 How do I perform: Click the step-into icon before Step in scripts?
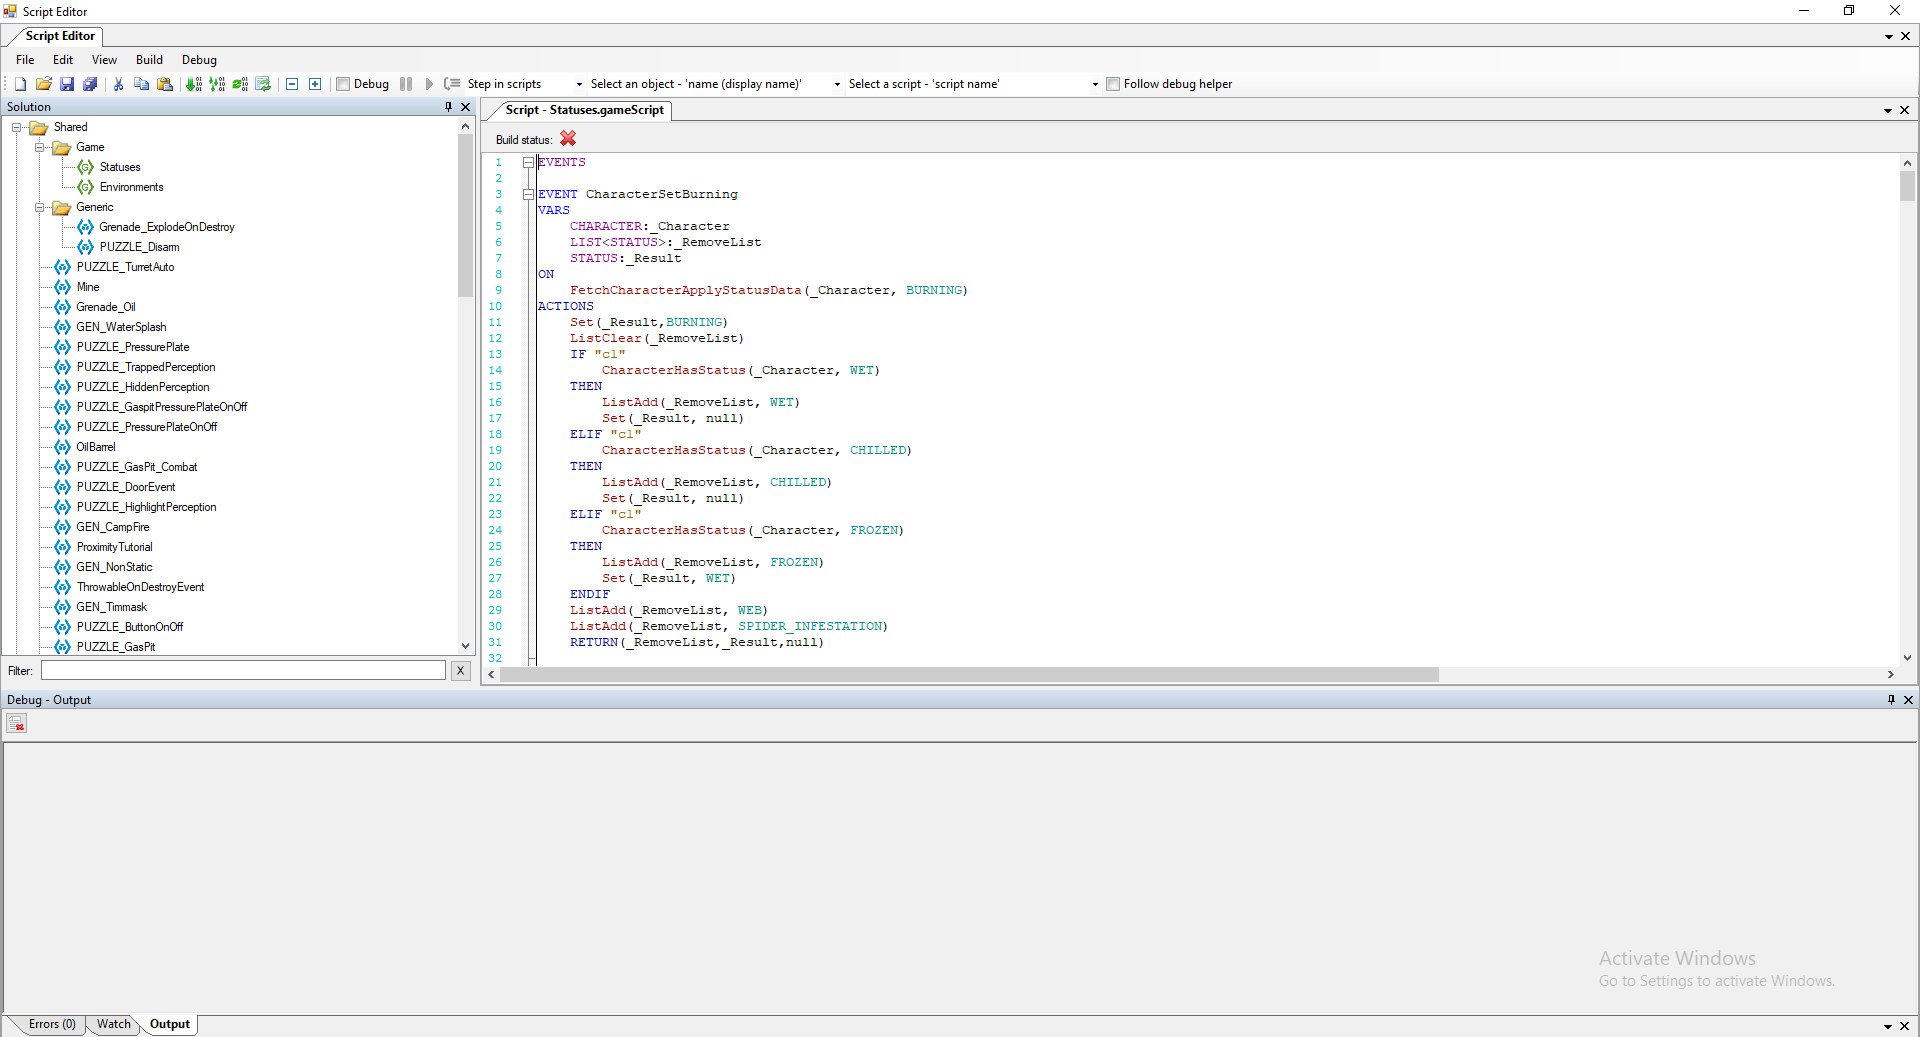pyautogui.click(x=452, y=84)
